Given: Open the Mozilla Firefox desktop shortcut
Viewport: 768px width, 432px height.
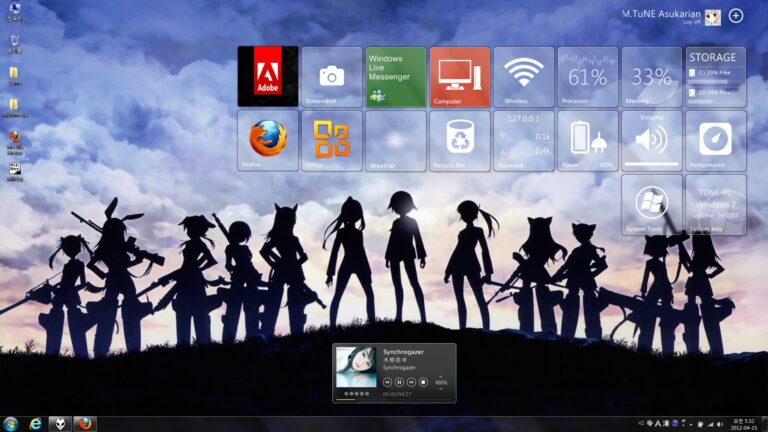Looking at the screenshot, I should (x=15, y=143).
